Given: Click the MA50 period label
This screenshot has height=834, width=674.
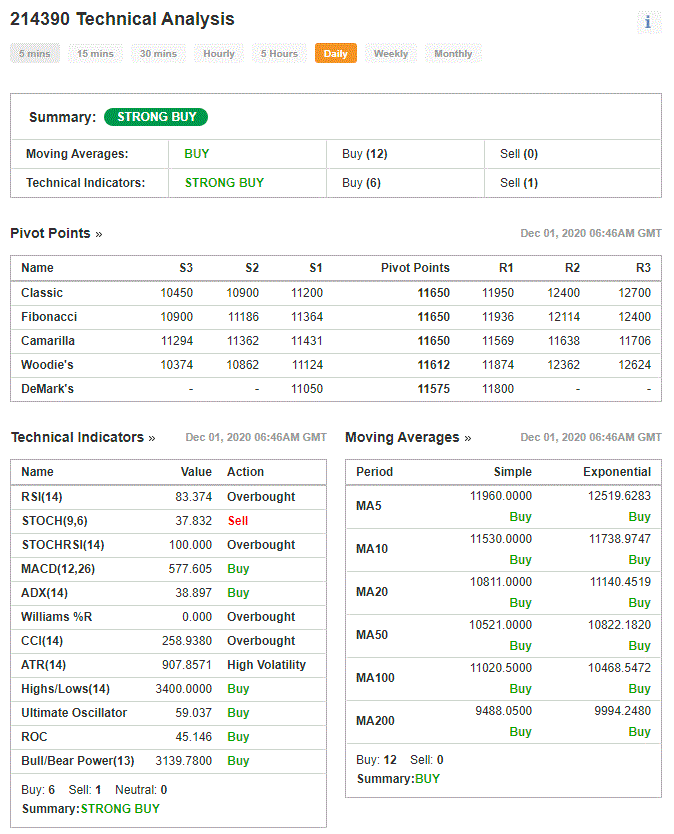Looking at the screenshot, I should tap(372, 635).
